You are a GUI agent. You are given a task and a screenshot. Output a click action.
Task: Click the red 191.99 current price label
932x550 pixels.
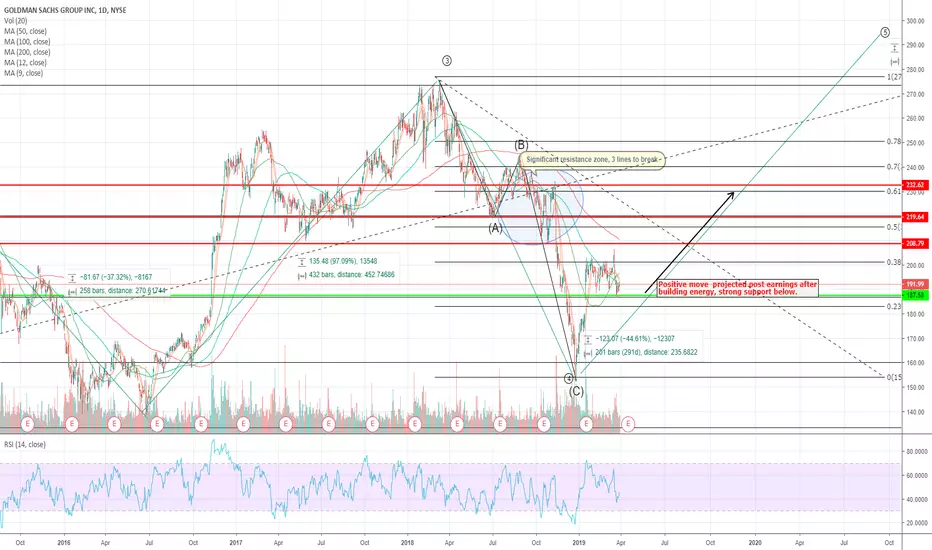coord(915,284)
